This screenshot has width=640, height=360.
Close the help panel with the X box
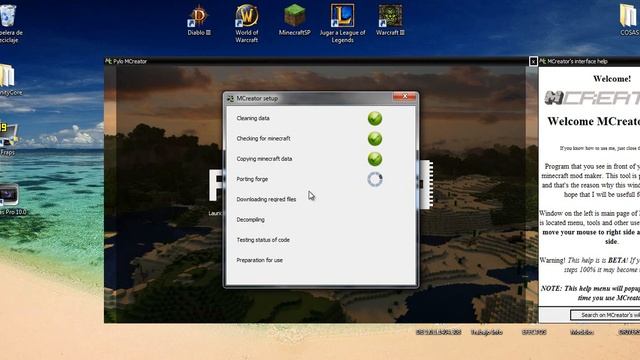pyautogui.click(x=533, y=61)
